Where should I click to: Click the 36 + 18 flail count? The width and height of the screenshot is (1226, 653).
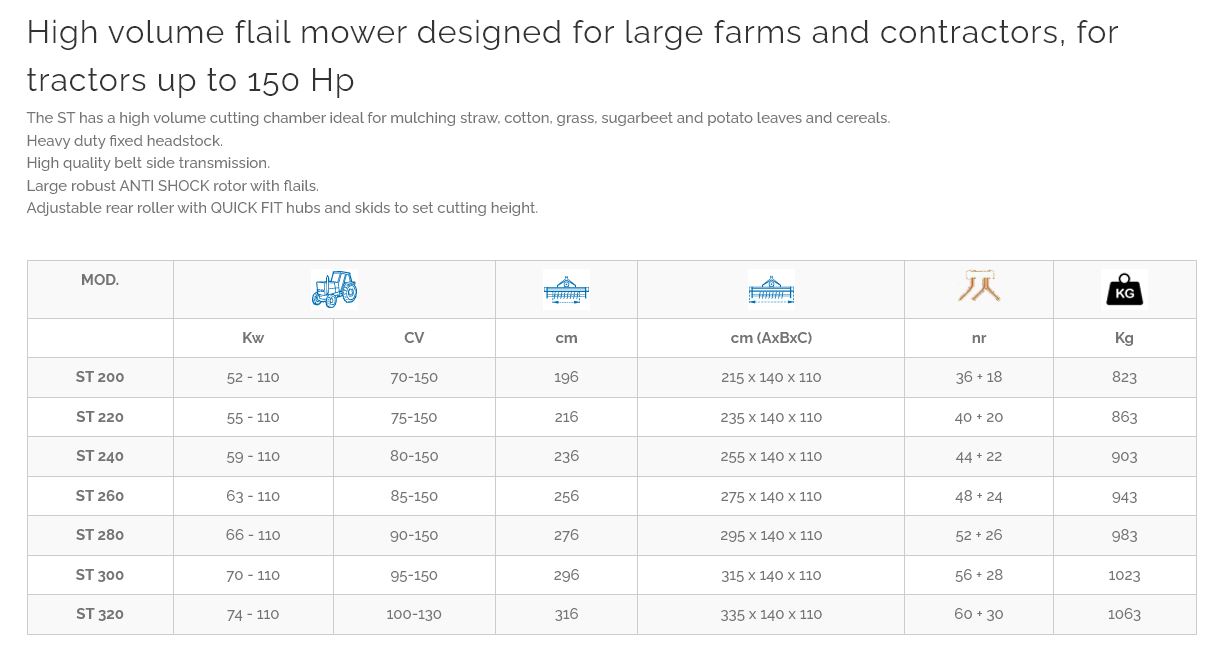point(979,377)
